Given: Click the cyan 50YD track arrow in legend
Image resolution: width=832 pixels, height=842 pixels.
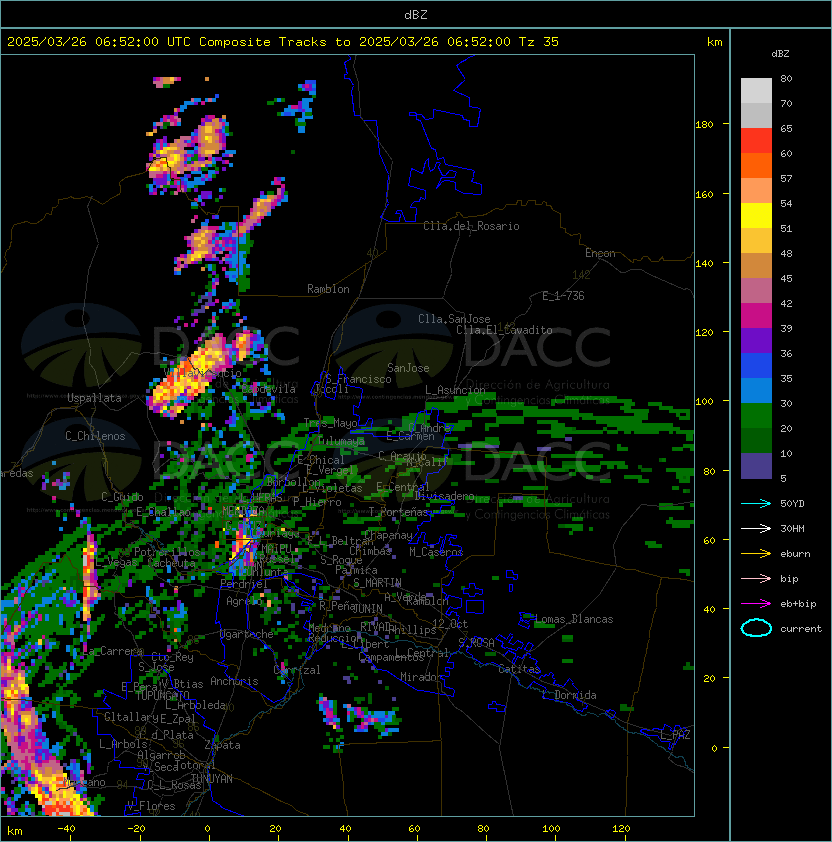Looking at the screenshot, I should (x=756, y=503).
